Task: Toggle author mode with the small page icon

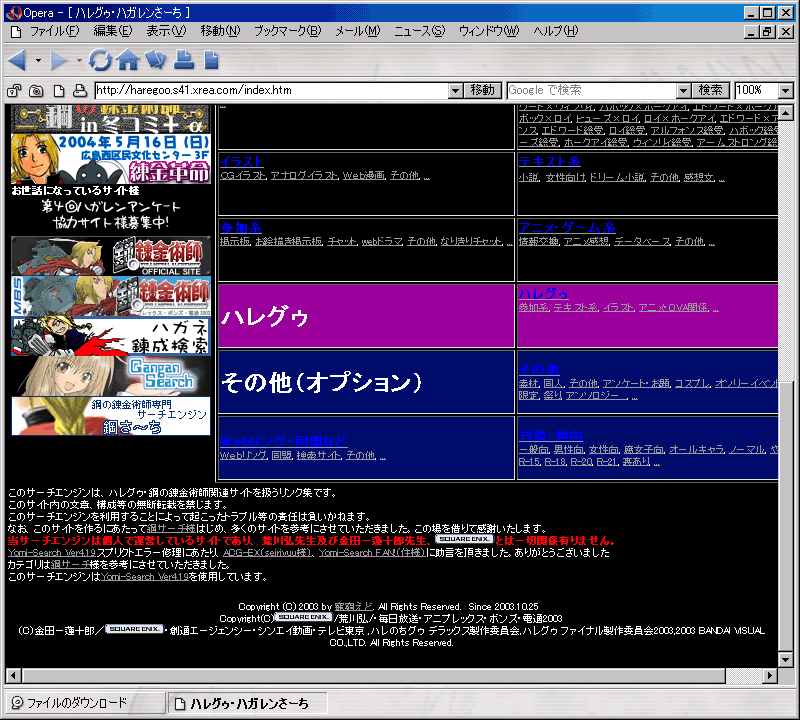Action: coord(59,91)
